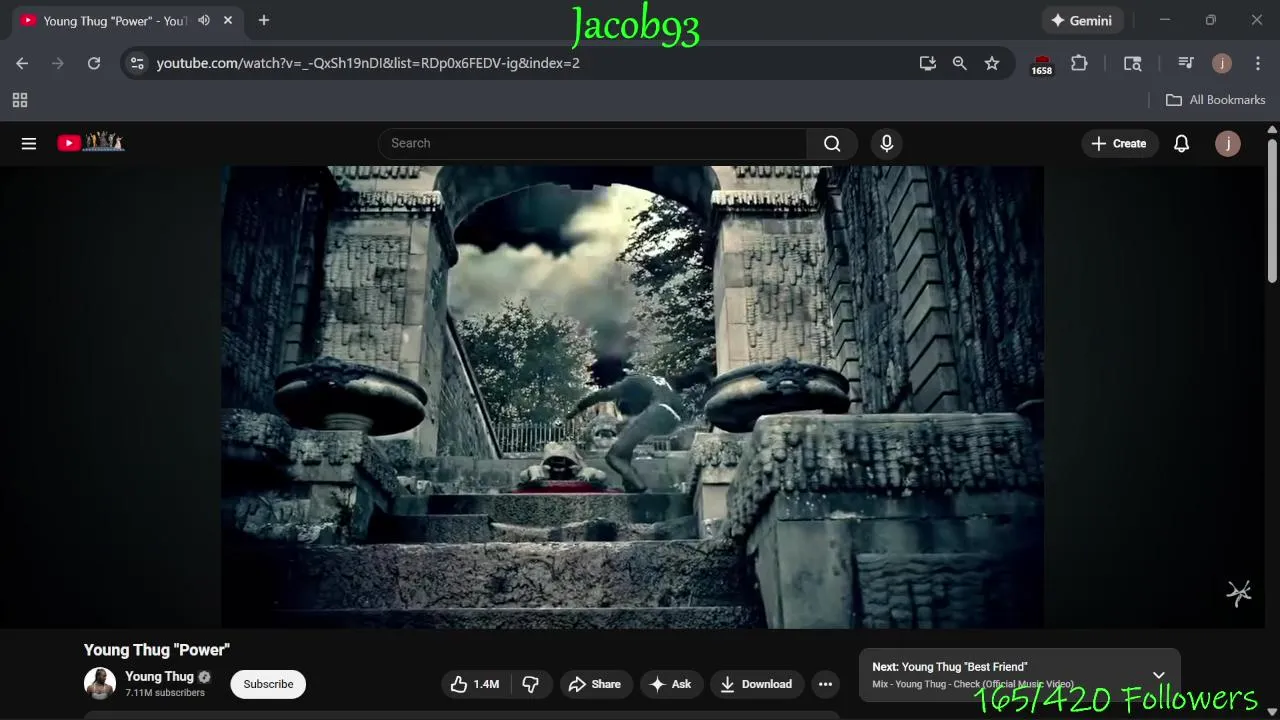Image resolution: width=1280 pixels, height=720 pixels.
Task: Click the address bar URL
Action: coord(368,63)
